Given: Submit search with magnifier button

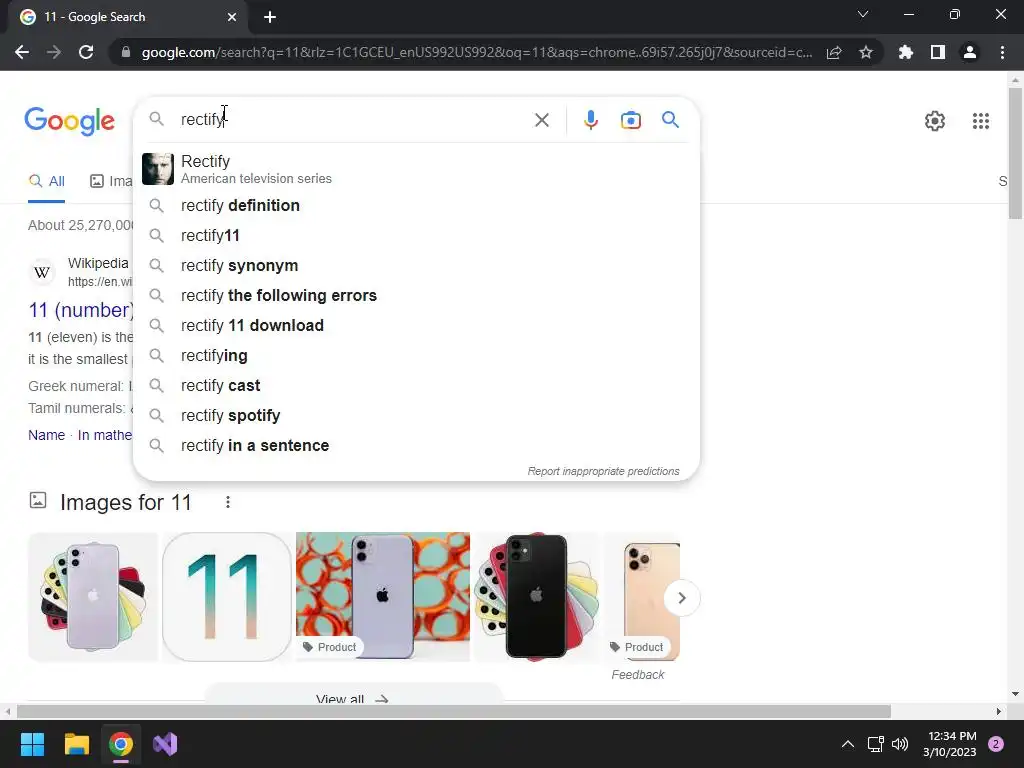Looking at the screenshot, I should click(670, 120).
